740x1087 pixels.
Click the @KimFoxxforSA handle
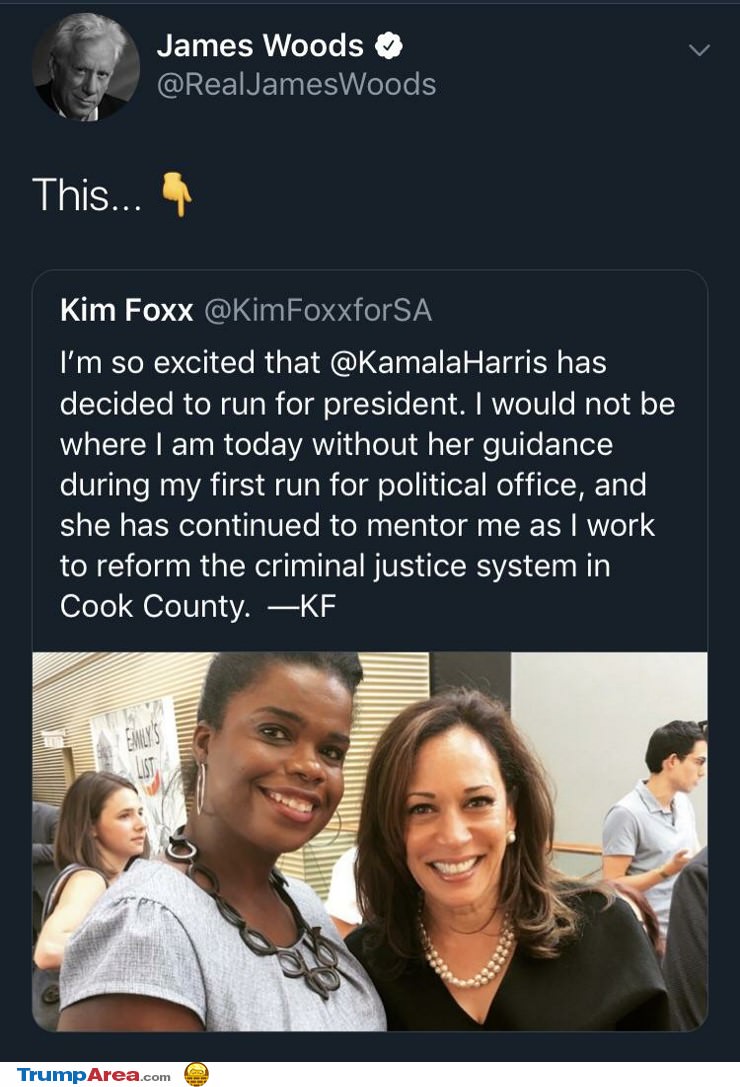[317, 310]
